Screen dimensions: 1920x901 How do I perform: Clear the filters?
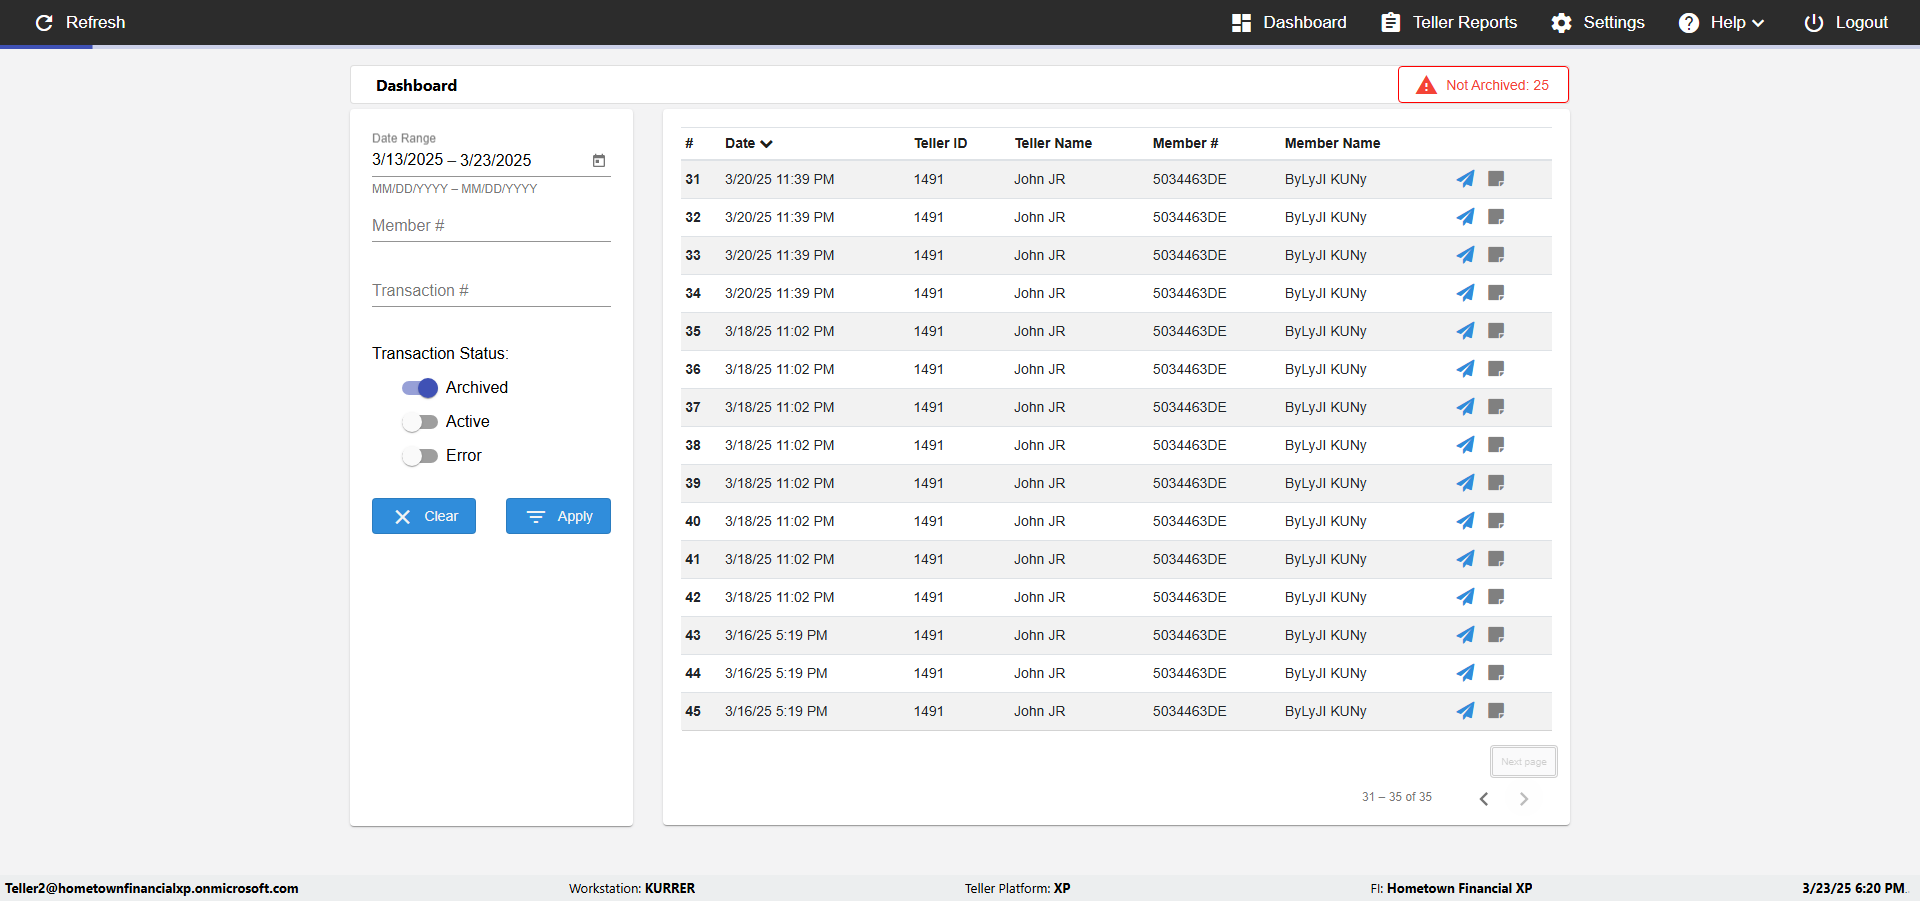point(424,516)
